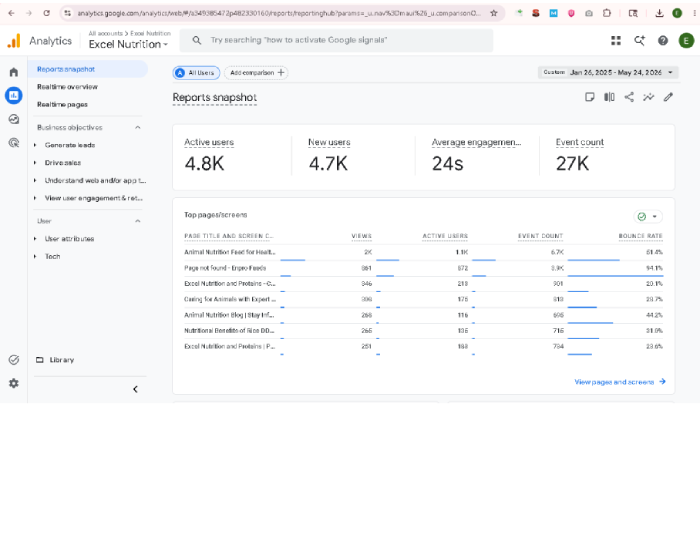Open the Google apps grid icon
The image size is (700, 560).
click(616, 41)
